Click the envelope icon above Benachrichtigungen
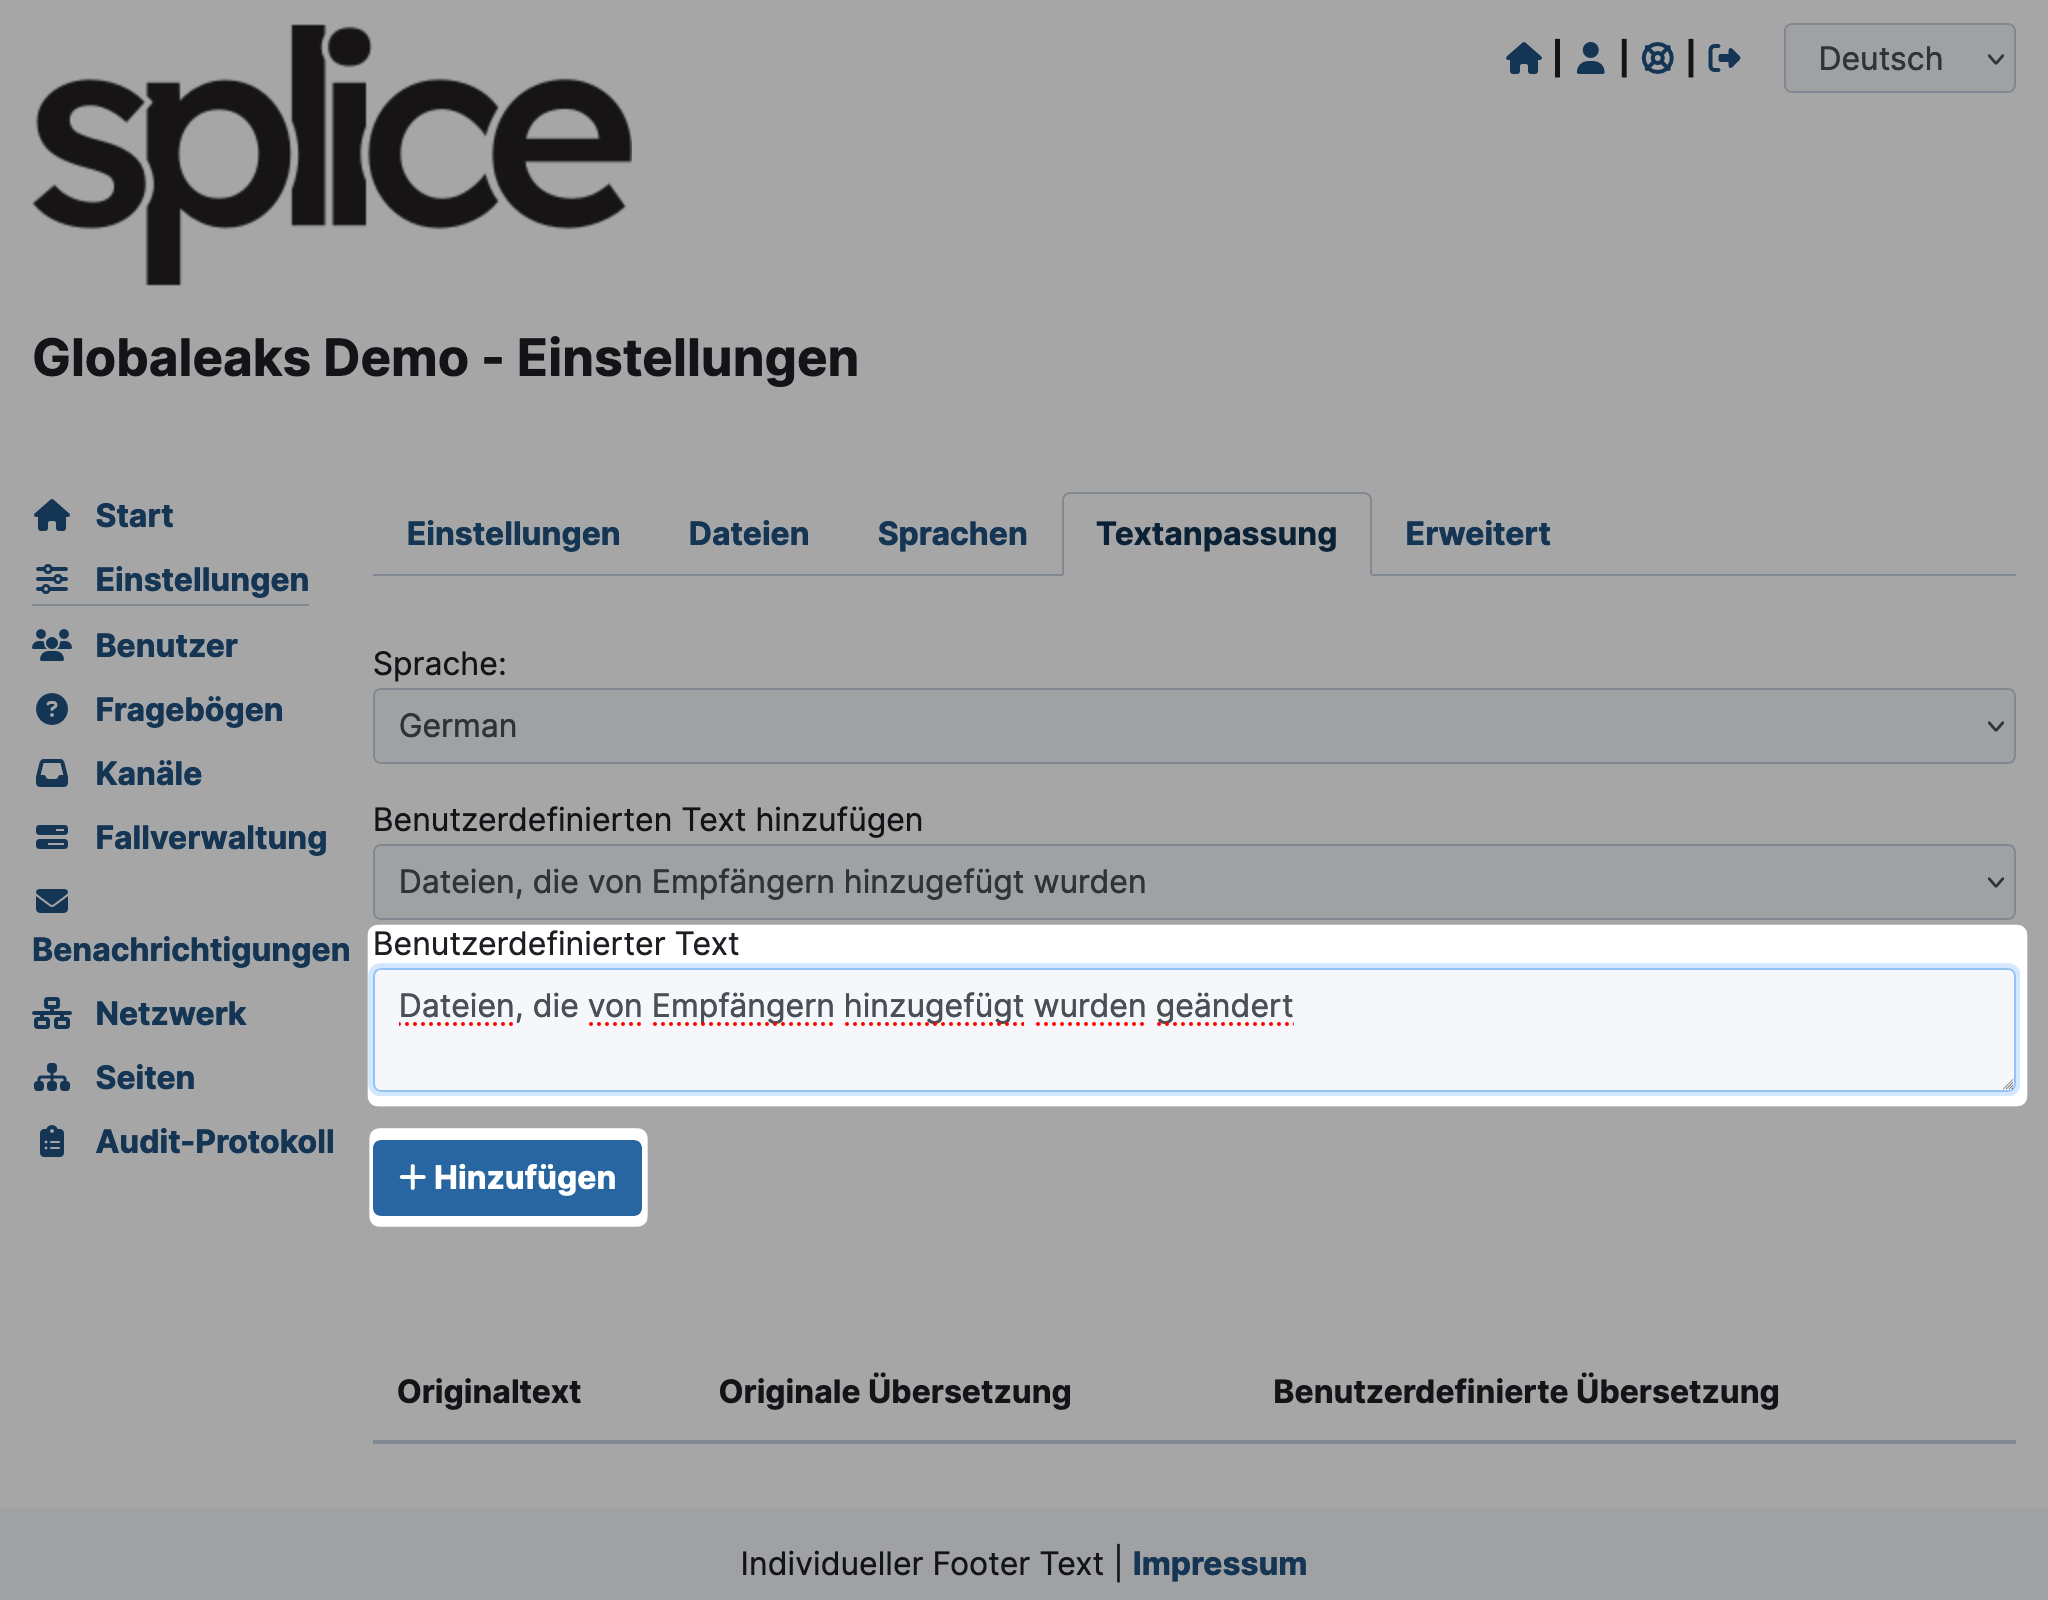 [52, 901]
